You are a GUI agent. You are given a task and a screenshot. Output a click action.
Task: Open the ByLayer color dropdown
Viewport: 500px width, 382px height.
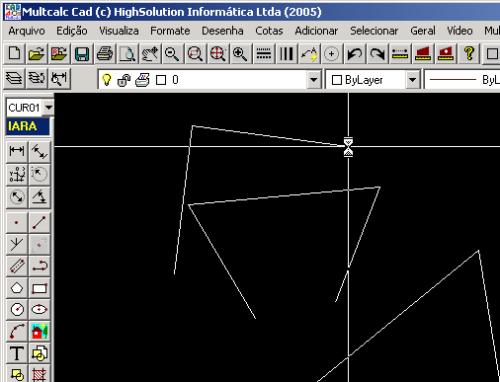(x=412, y=80)
